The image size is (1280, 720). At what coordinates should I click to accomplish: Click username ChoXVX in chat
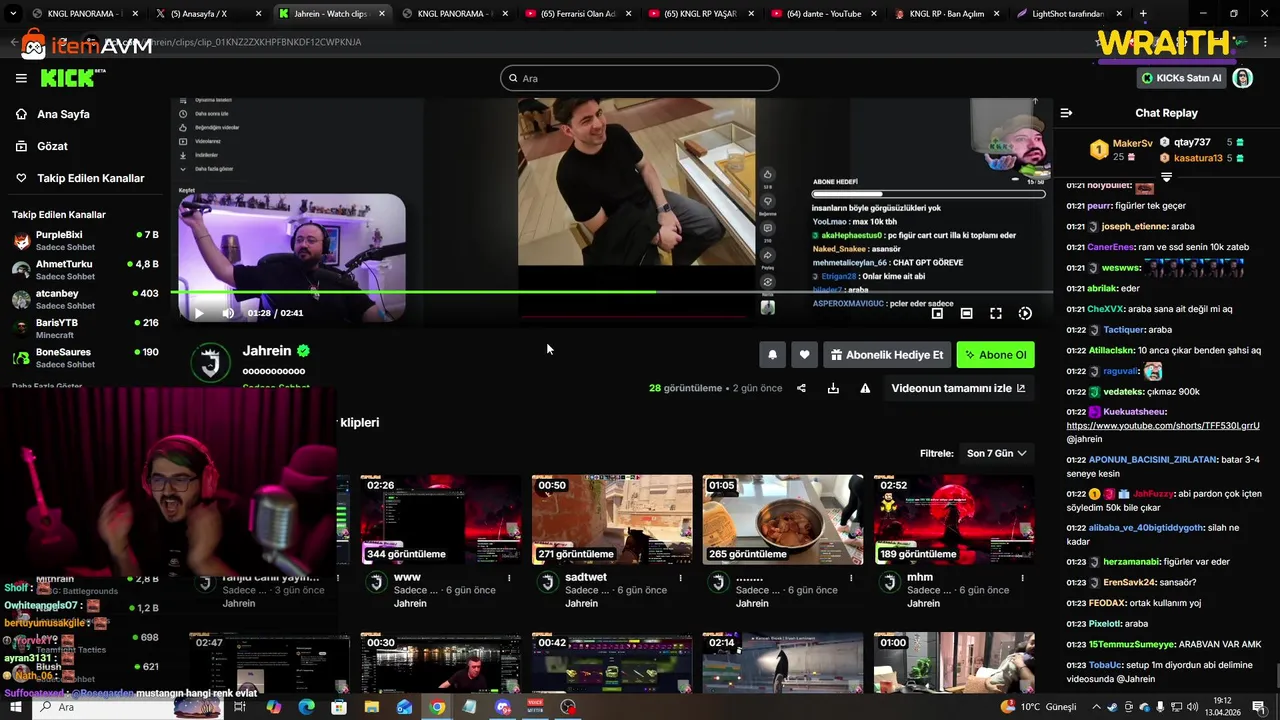point(1106,309)
